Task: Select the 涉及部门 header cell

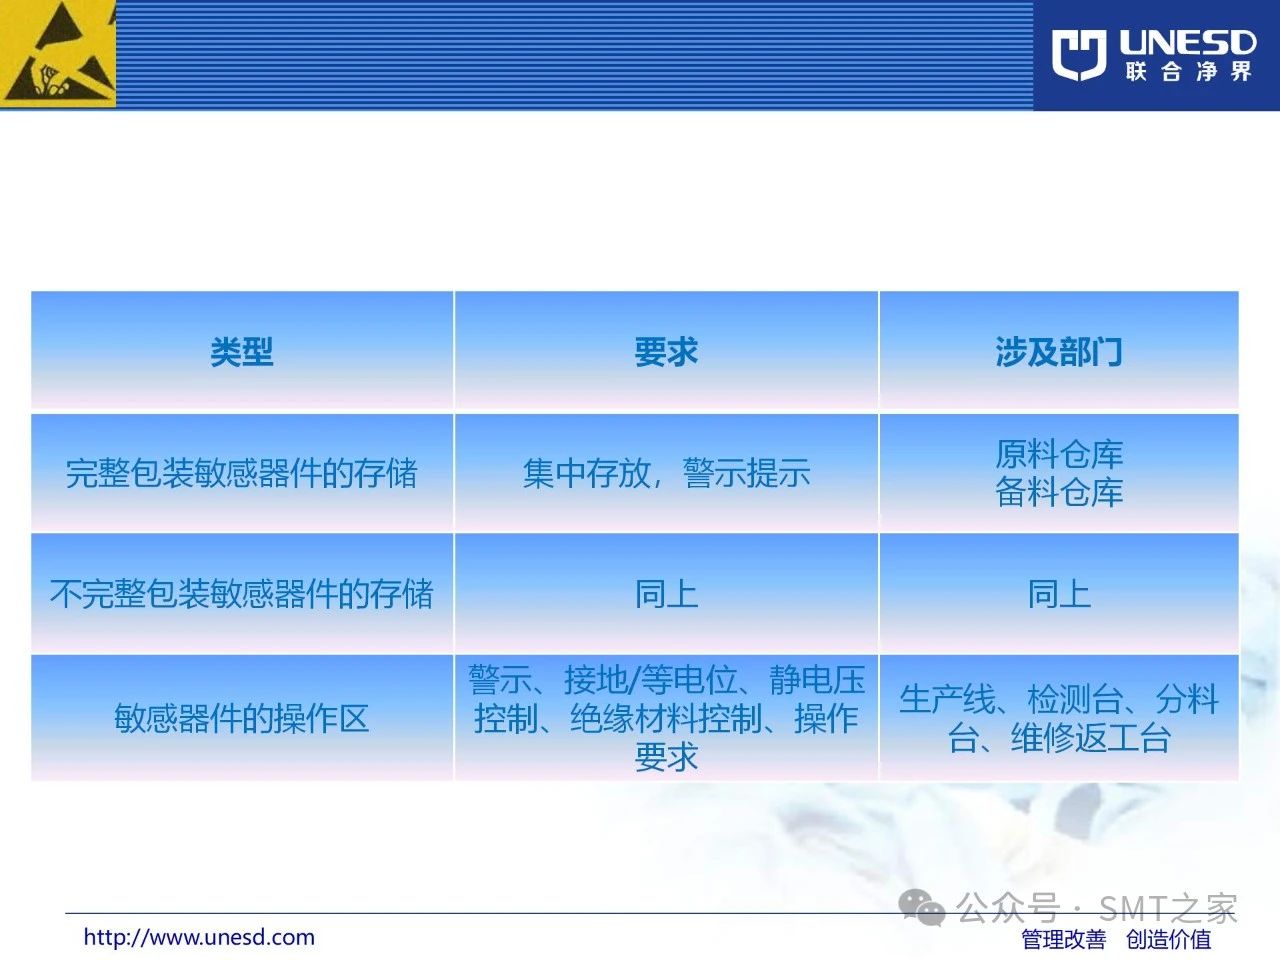Action: [x=1059, y=351]
